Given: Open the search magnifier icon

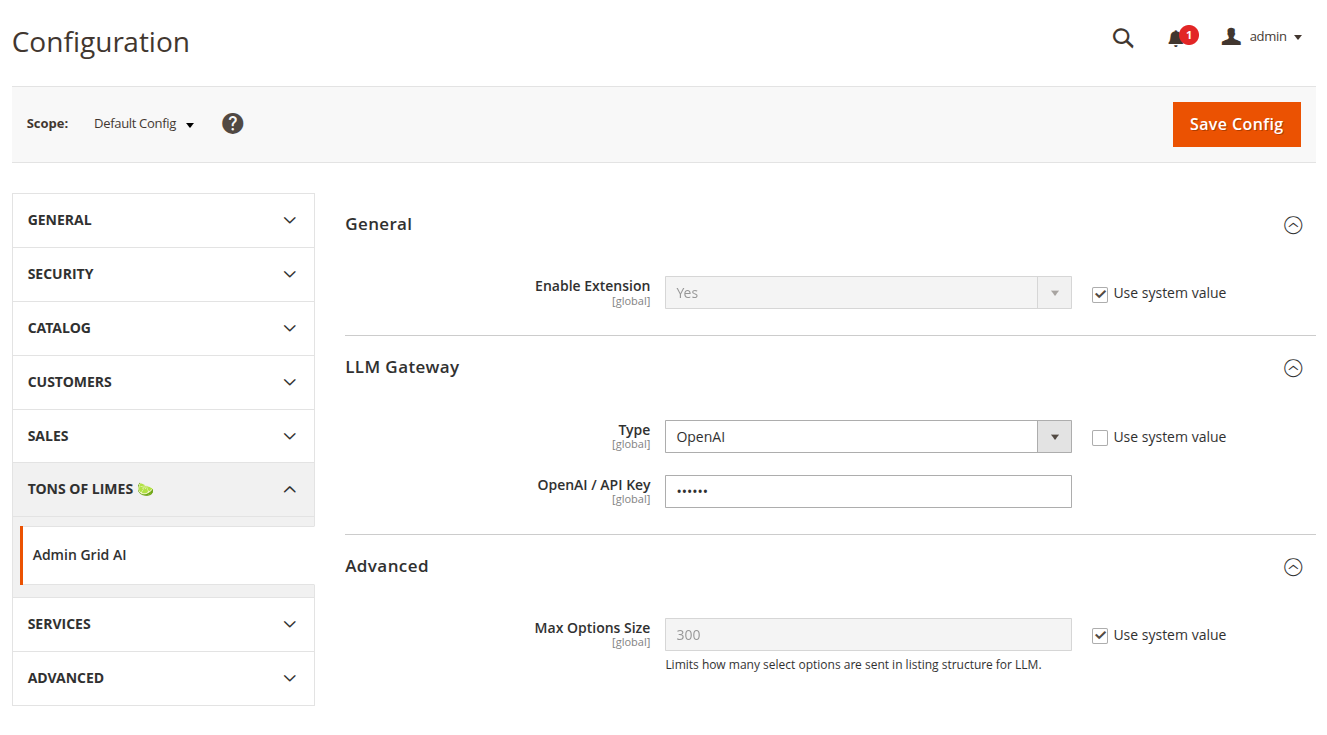Looking at the screenshot, I should [x=1123, y=38].
